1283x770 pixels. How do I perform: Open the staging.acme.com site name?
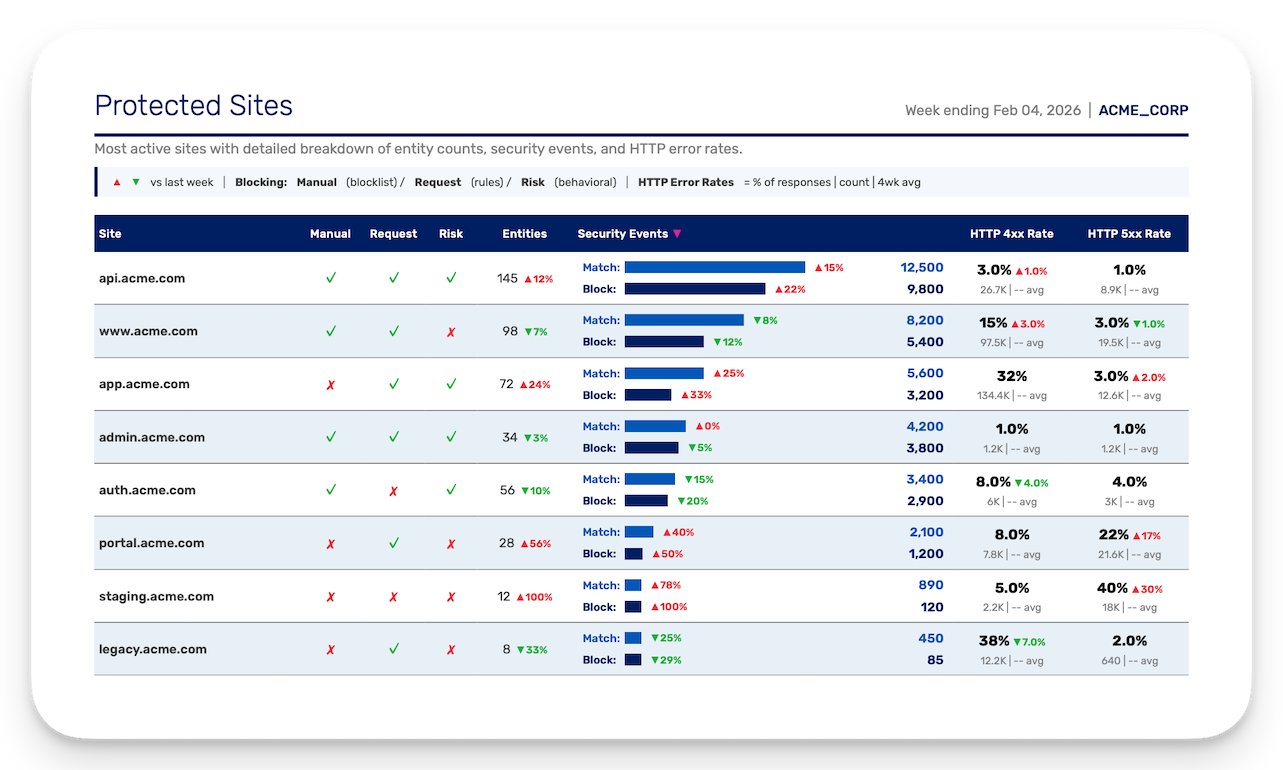(x=156, y=596)
